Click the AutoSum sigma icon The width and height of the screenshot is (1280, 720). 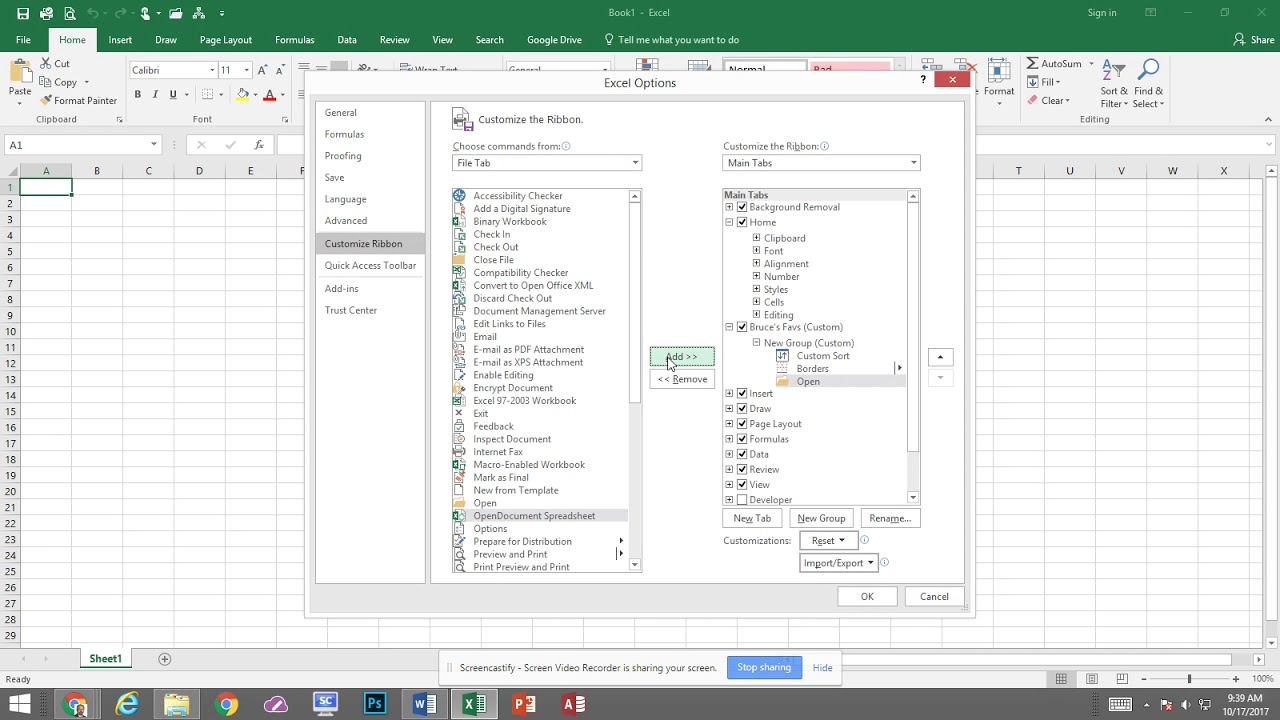[x=1033, y=63]
